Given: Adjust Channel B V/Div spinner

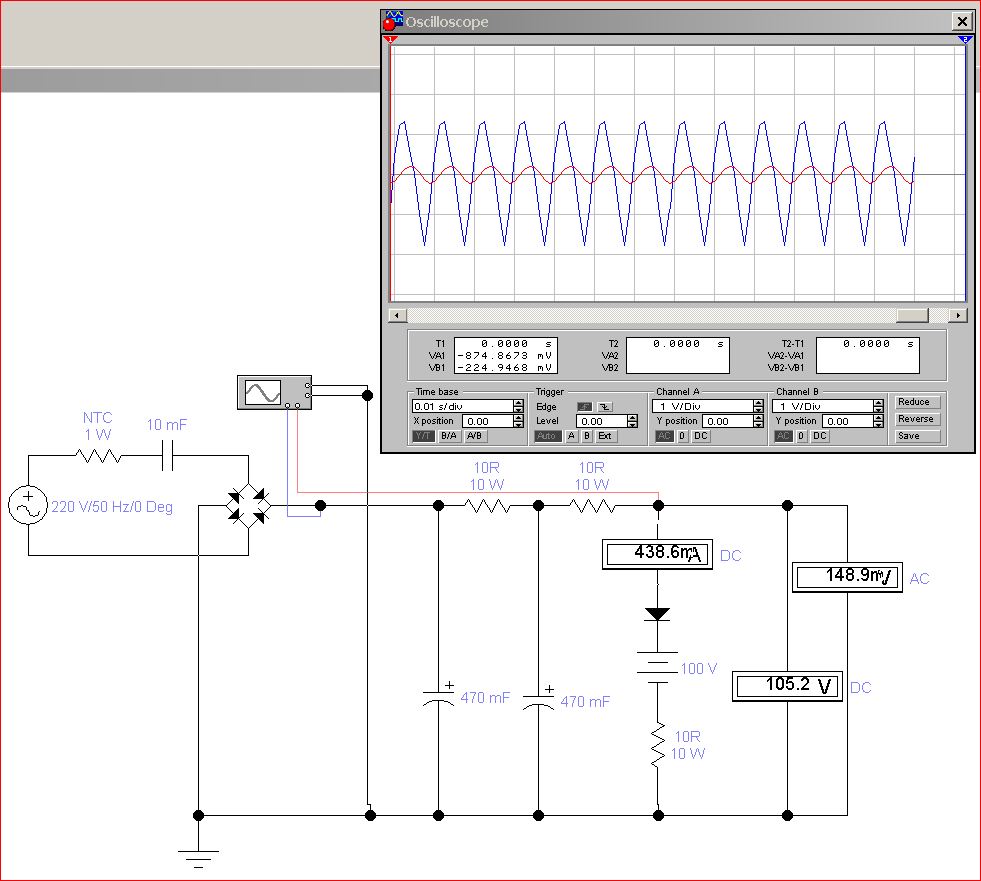Looking at the screenshot, I should 878,407.
